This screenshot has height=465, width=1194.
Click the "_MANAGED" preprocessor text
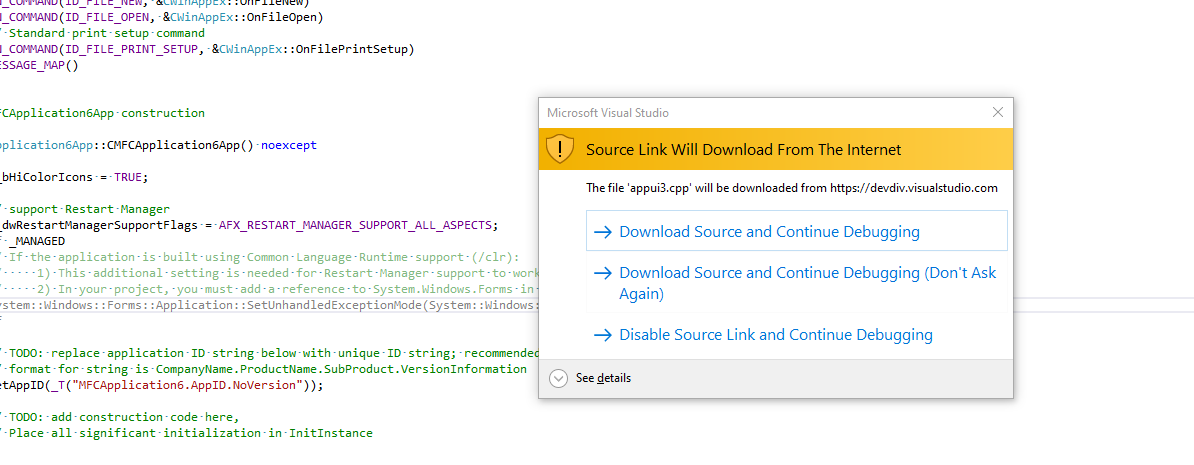coord(39,241)
